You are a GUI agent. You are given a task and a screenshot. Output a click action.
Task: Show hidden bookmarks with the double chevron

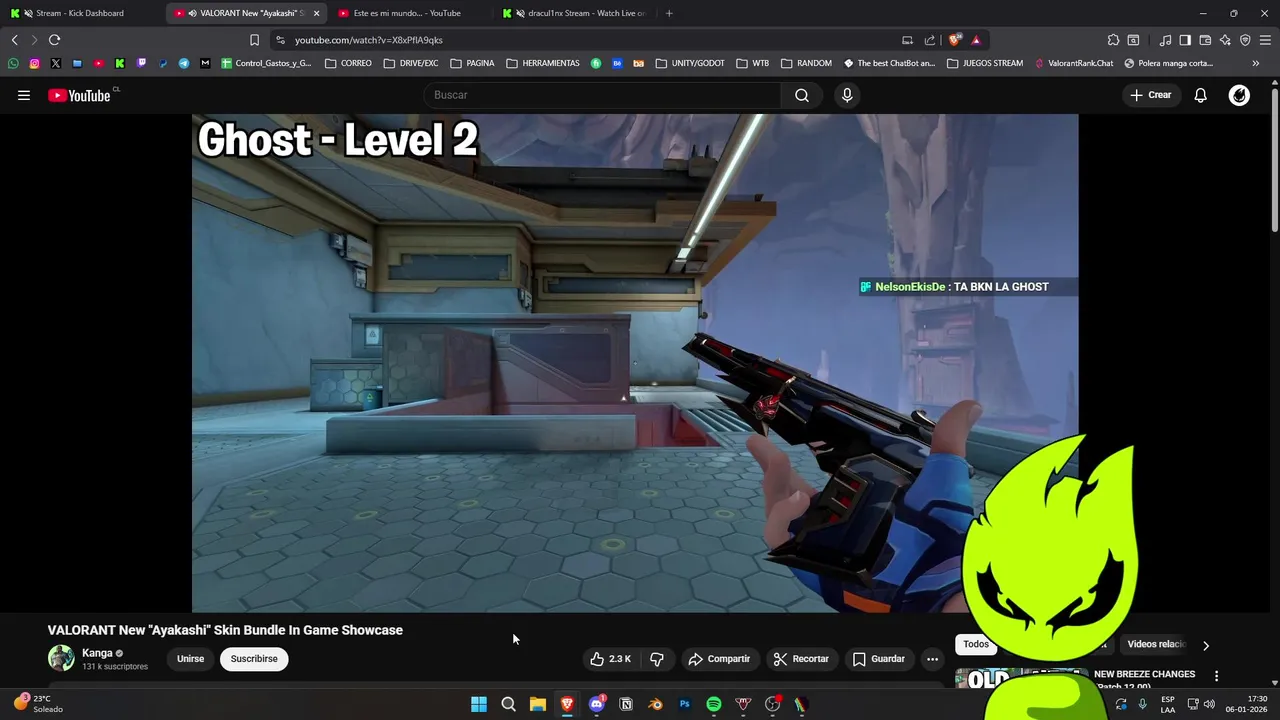tap(1256, 63)
